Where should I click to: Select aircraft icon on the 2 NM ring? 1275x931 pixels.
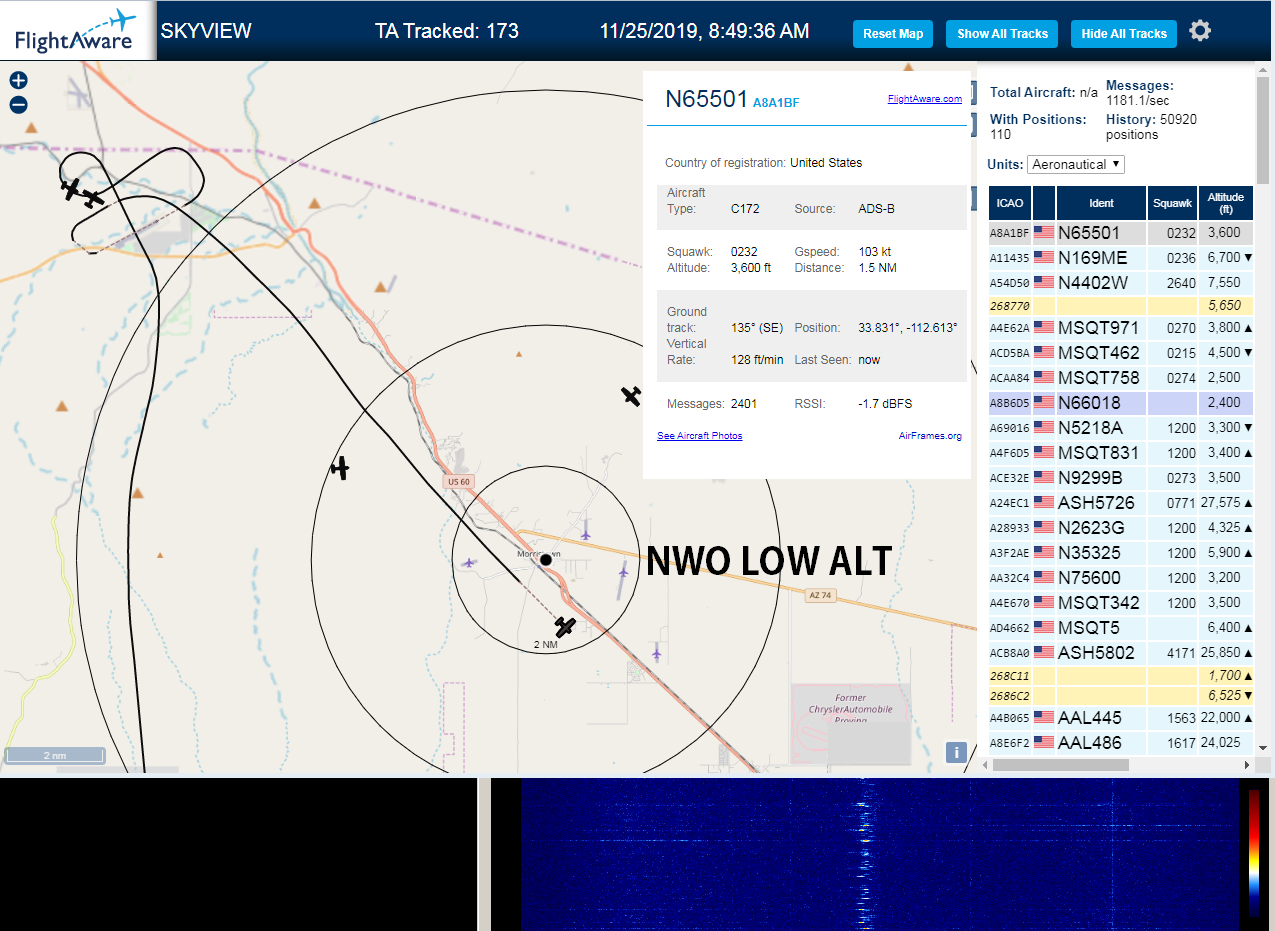coord(566,627)
